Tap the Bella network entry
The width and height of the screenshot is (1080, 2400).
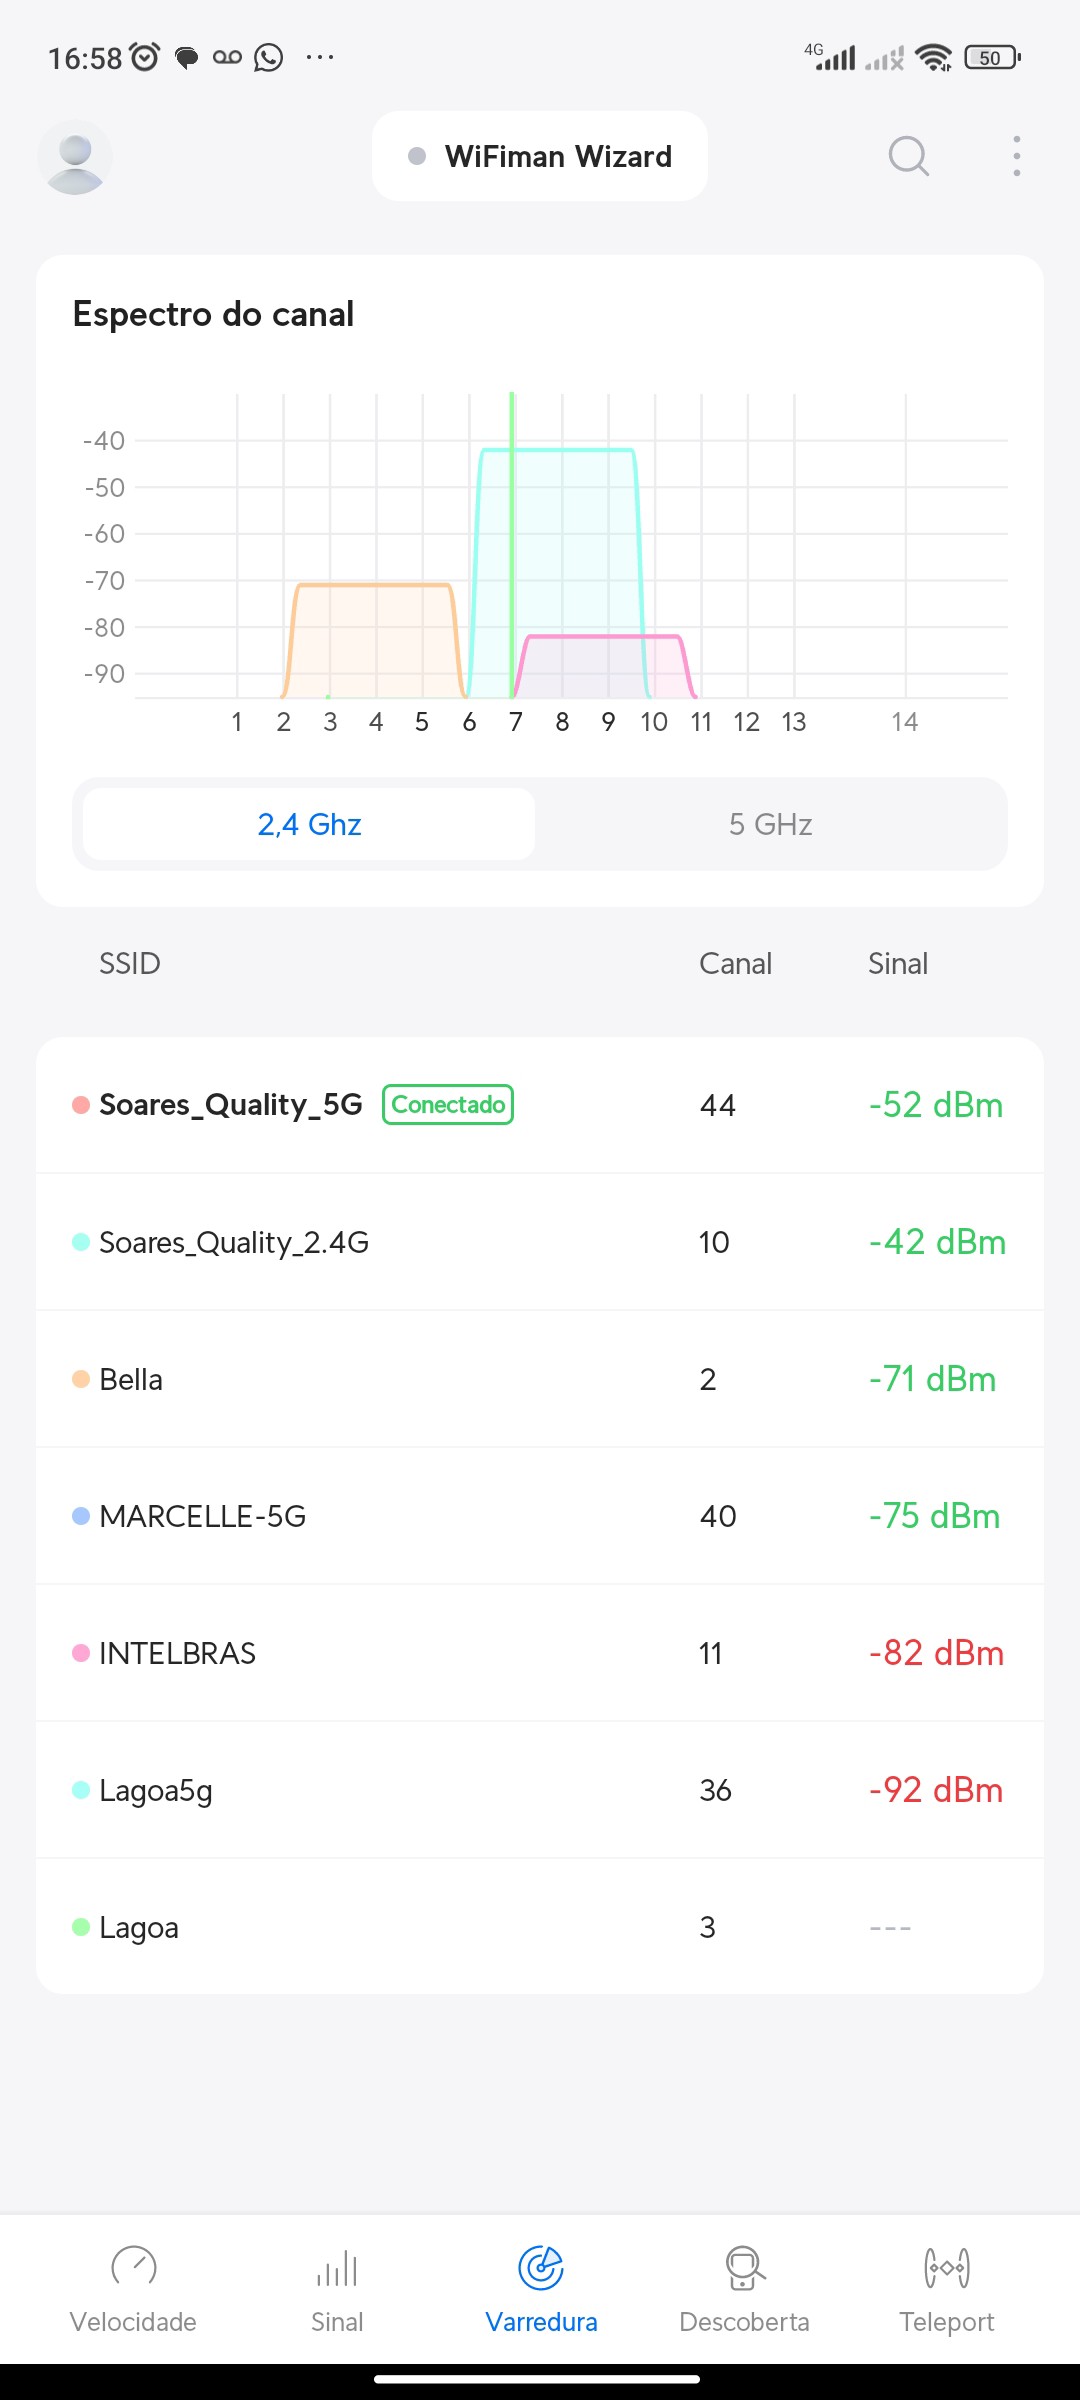[x=131, y=1379]
